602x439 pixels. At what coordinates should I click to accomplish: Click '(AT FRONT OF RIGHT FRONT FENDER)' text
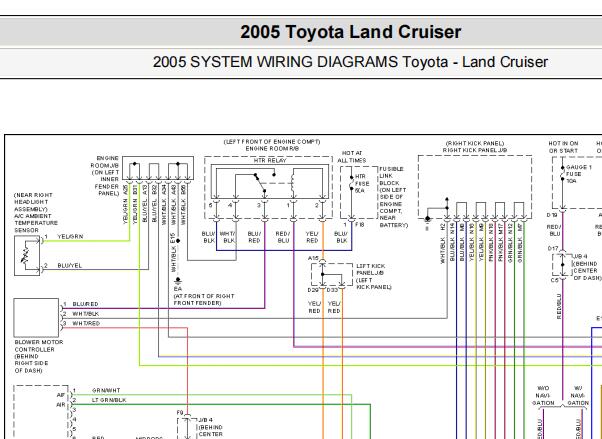pos(203,300)
